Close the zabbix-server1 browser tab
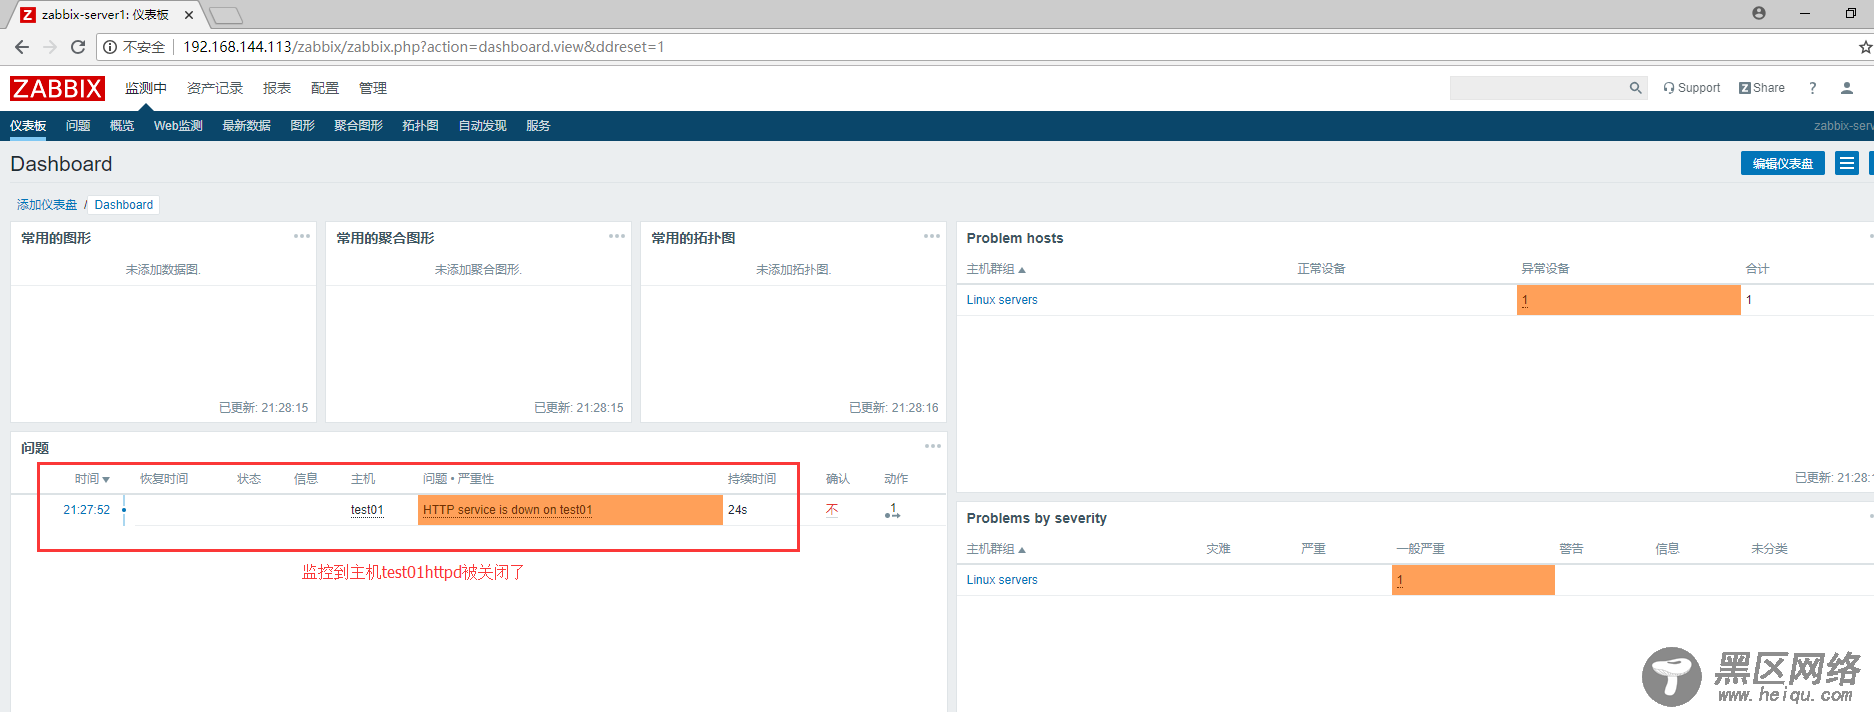Image resolution: width=1874 pixels, height=712 pixels. [x=189, y=15]
